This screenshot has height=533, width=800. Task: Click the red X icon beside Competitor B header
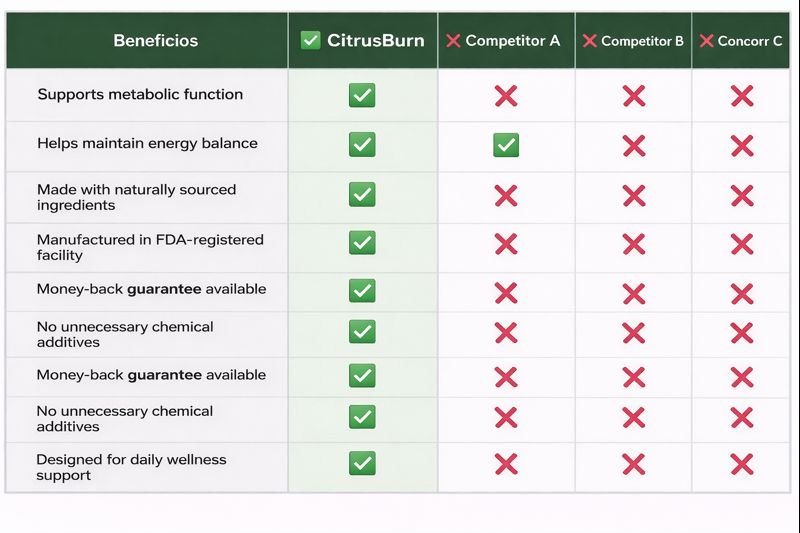[x=589, y=41]
